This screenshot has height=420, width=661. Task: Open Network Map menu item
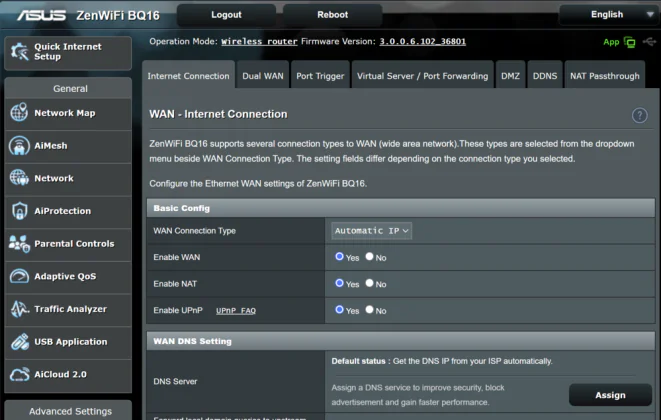click(x=68, y=113)
